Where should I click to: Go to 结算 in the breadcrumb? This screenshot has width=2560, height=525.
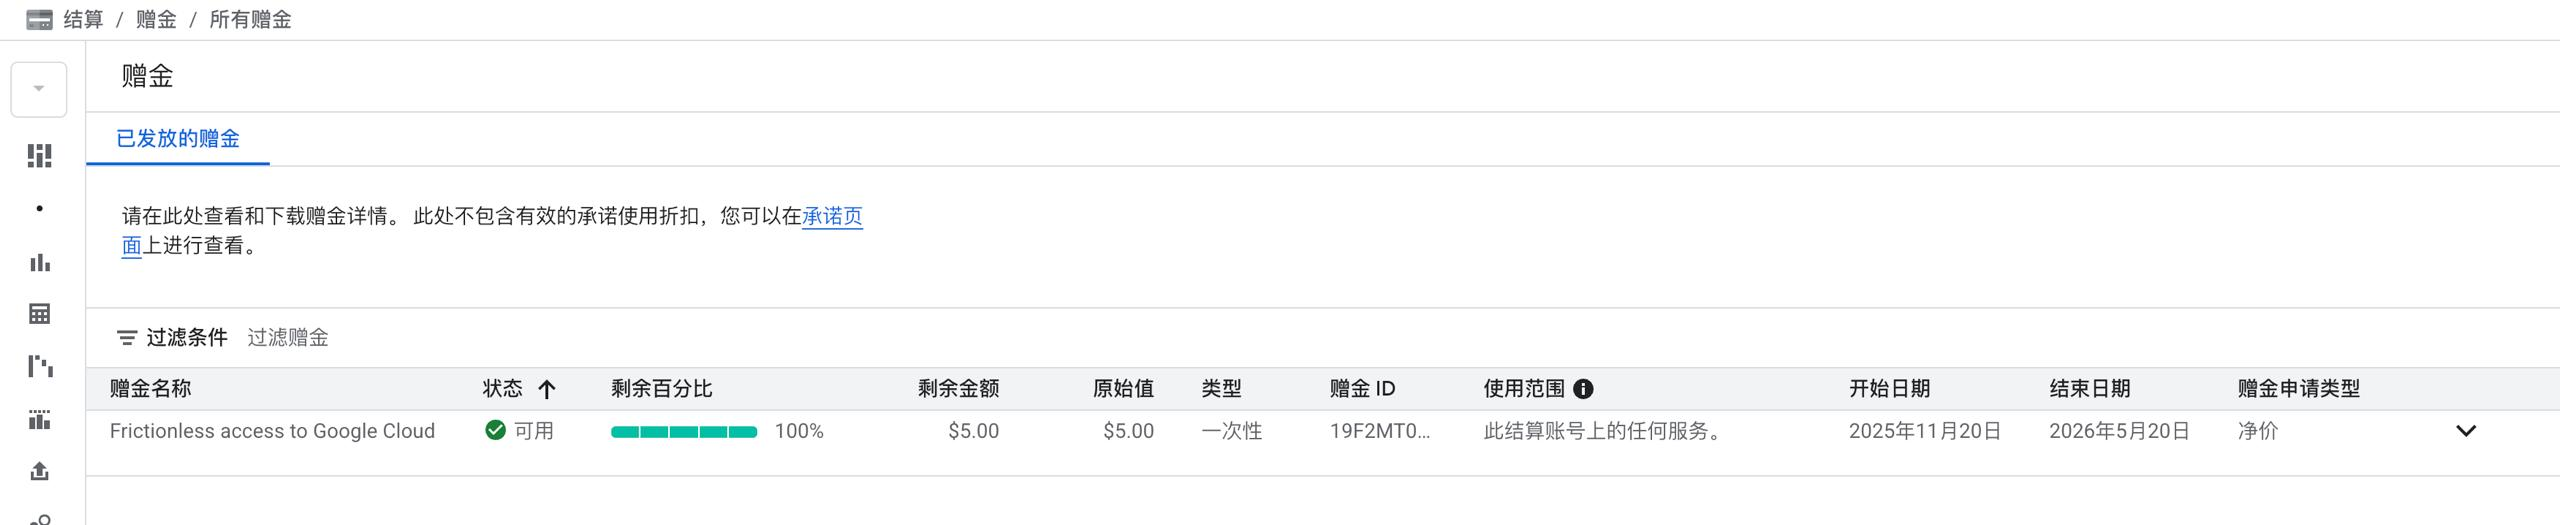pyautogui.click(x=83, y=20)
